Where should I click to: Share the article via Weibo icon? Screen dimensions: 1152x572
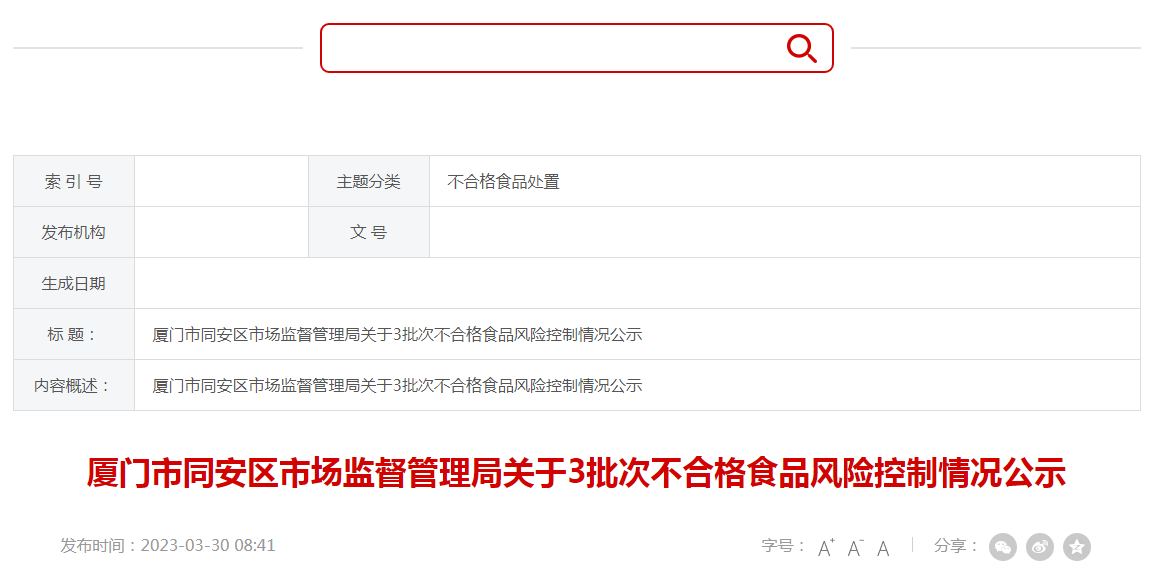click(1040, 547)
